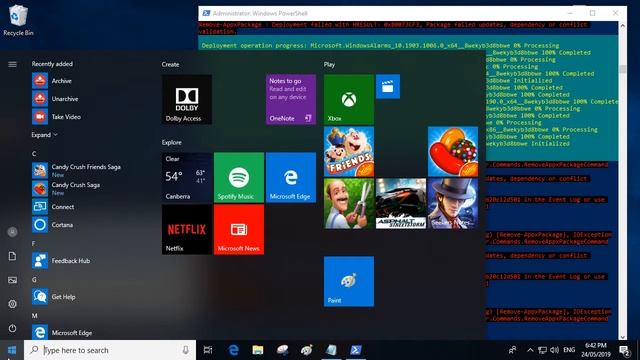Expand the Start menu hamburger
Viewport: 640px width, 360px height.
pos(12,64)
